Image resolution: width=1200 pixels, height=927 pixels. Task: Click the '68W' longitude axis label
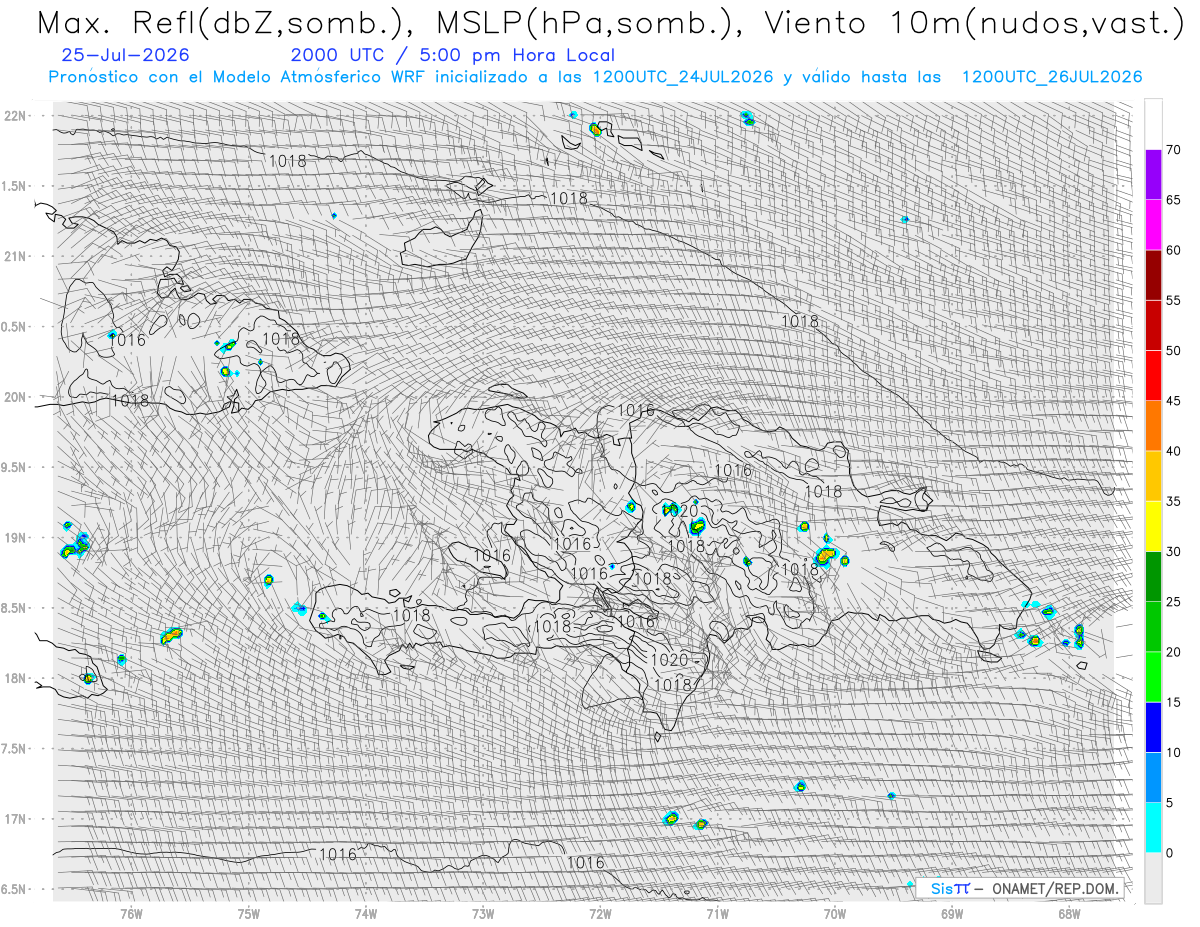pyautogui.click(x=1069, y=912)
